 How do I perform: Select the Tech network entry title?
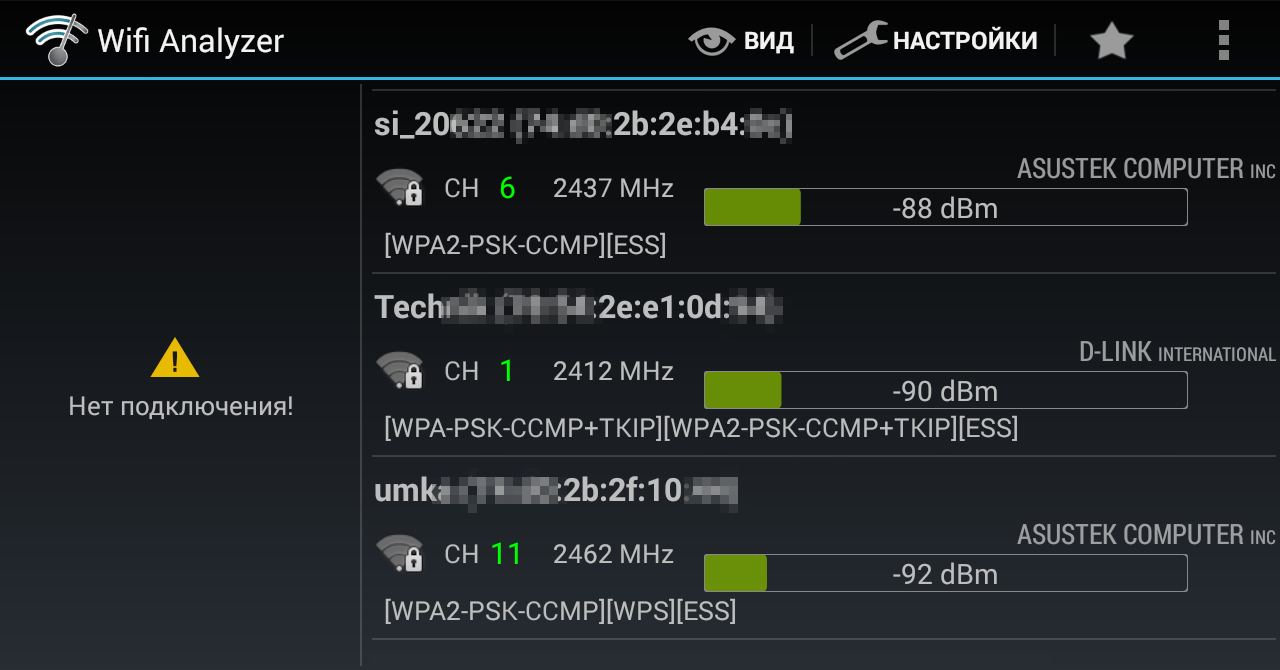coord(577,307)
